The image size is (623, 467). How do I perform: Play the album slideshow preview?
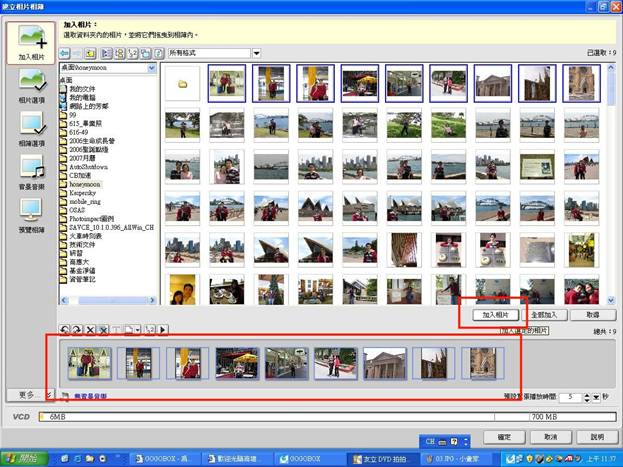tap(163, 330)
